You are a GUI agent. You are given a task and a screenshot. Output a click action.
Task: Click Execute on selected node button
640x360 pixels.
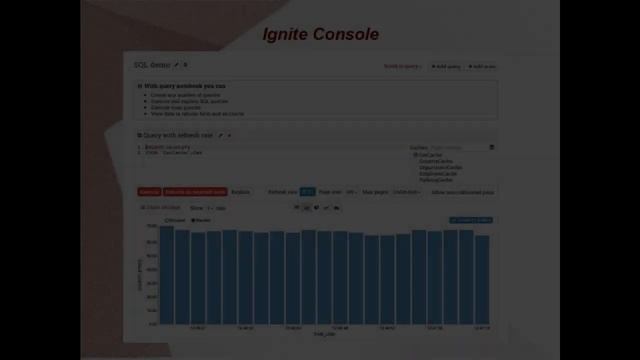pyautogui.click(x=195, y=192)
